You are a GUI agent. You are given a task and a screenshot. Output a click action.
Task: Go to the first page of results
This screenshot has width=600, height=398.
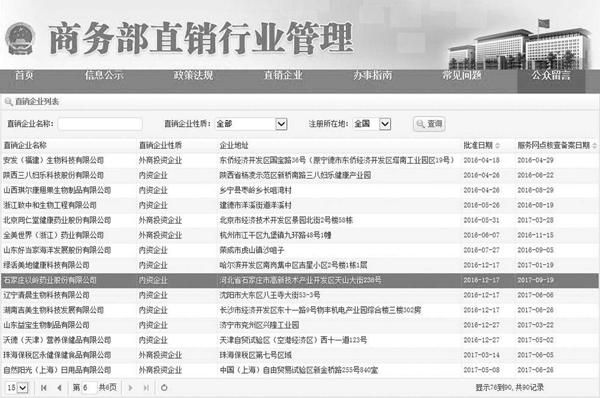tap(44, 388)
